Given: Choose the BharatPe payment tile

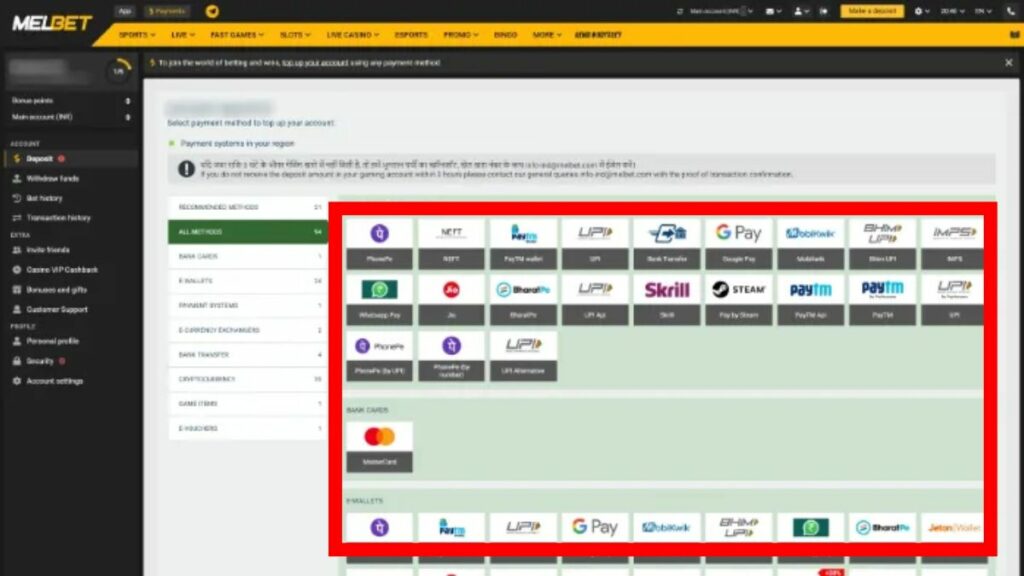Looking at the screenshot, I should point(523,300).
